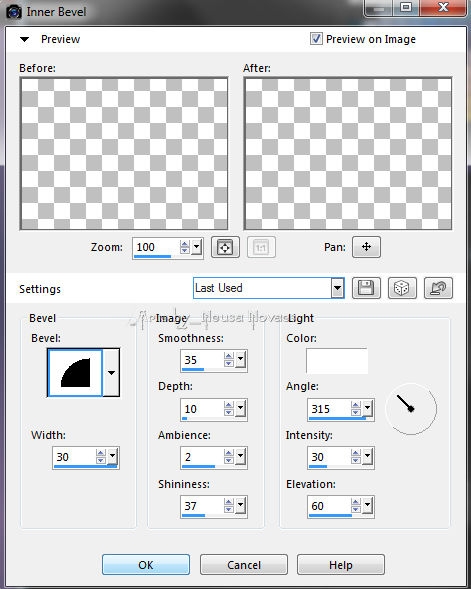Collapse the Preview section triangle
This screenshot has width=471, height=589.
click(x=24, y=39)
